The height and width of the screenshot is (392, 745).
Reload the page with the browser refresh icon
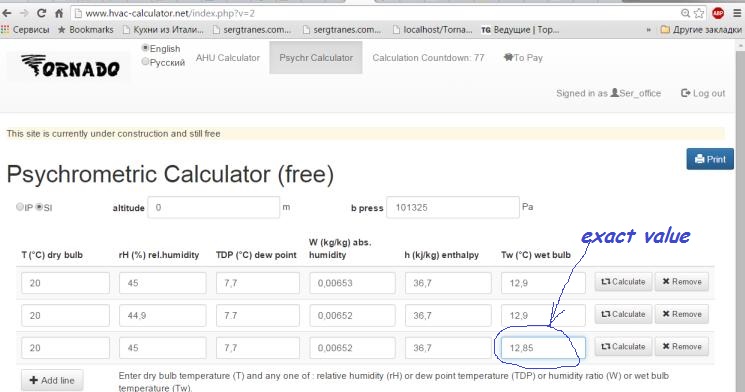[x=42, y=13]
